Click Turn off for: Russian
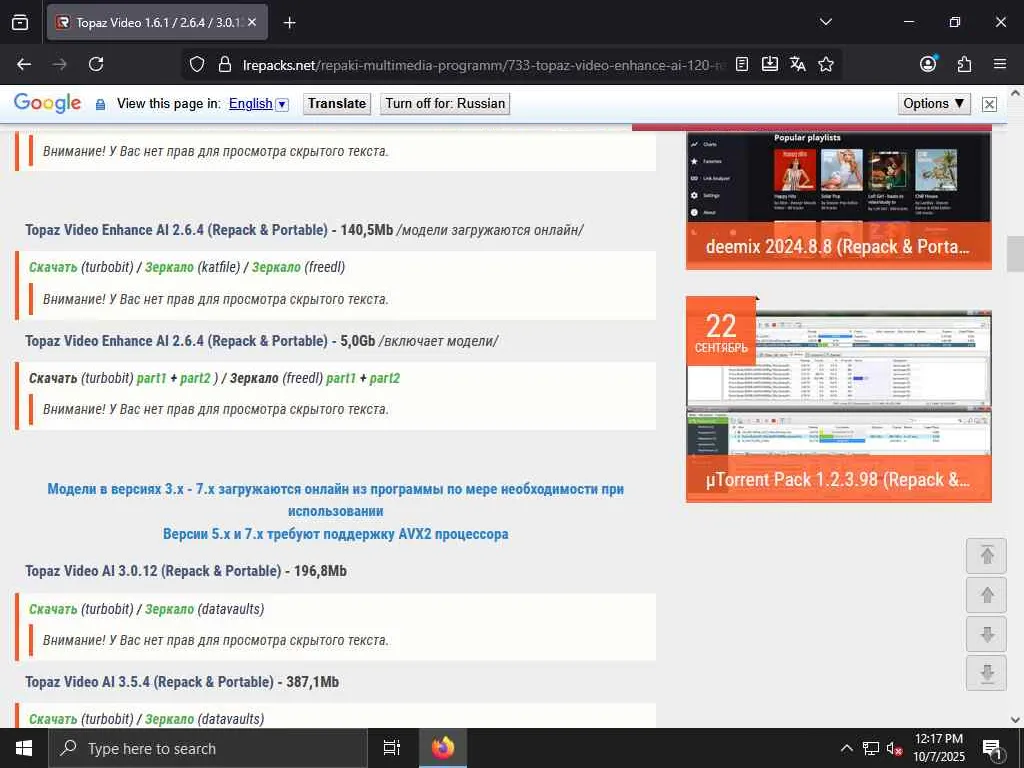The height and width of the screenshot is (768, 1024). coord(445,104)
